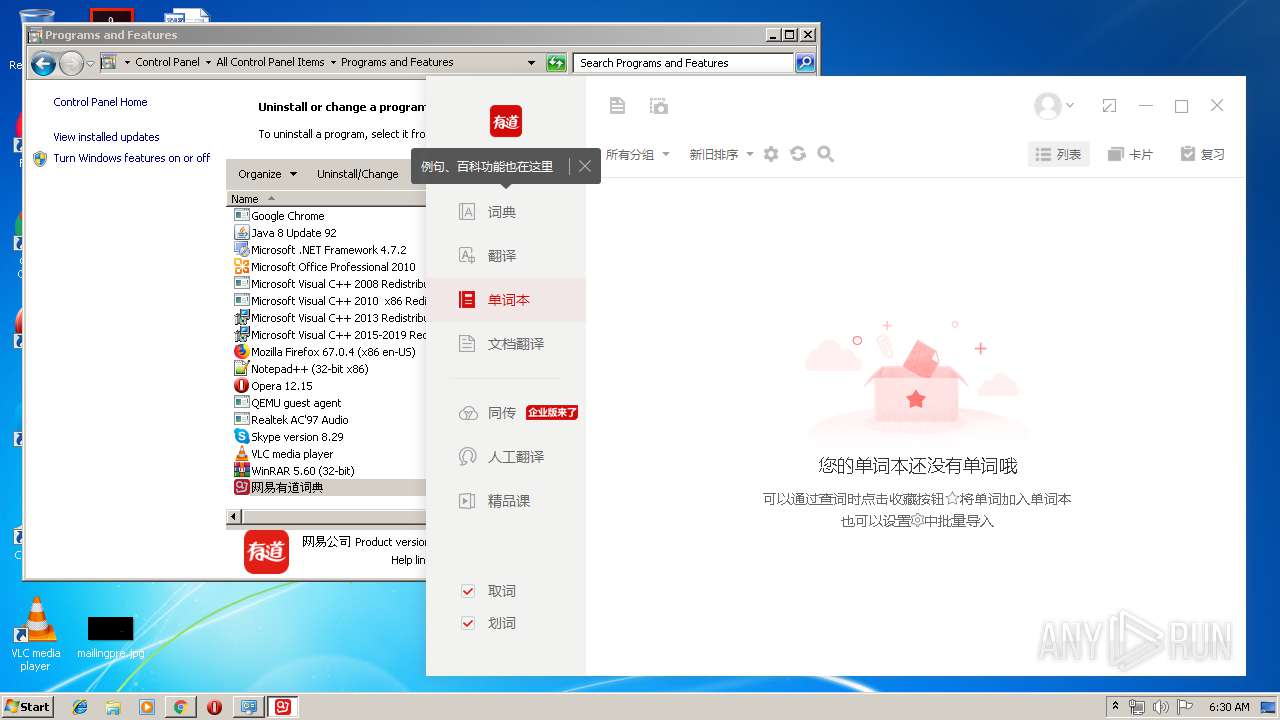Open the user avatar account dropdown
Image resolution: width=1280 pixels, height=720 pixels.
pos(1054,105)
